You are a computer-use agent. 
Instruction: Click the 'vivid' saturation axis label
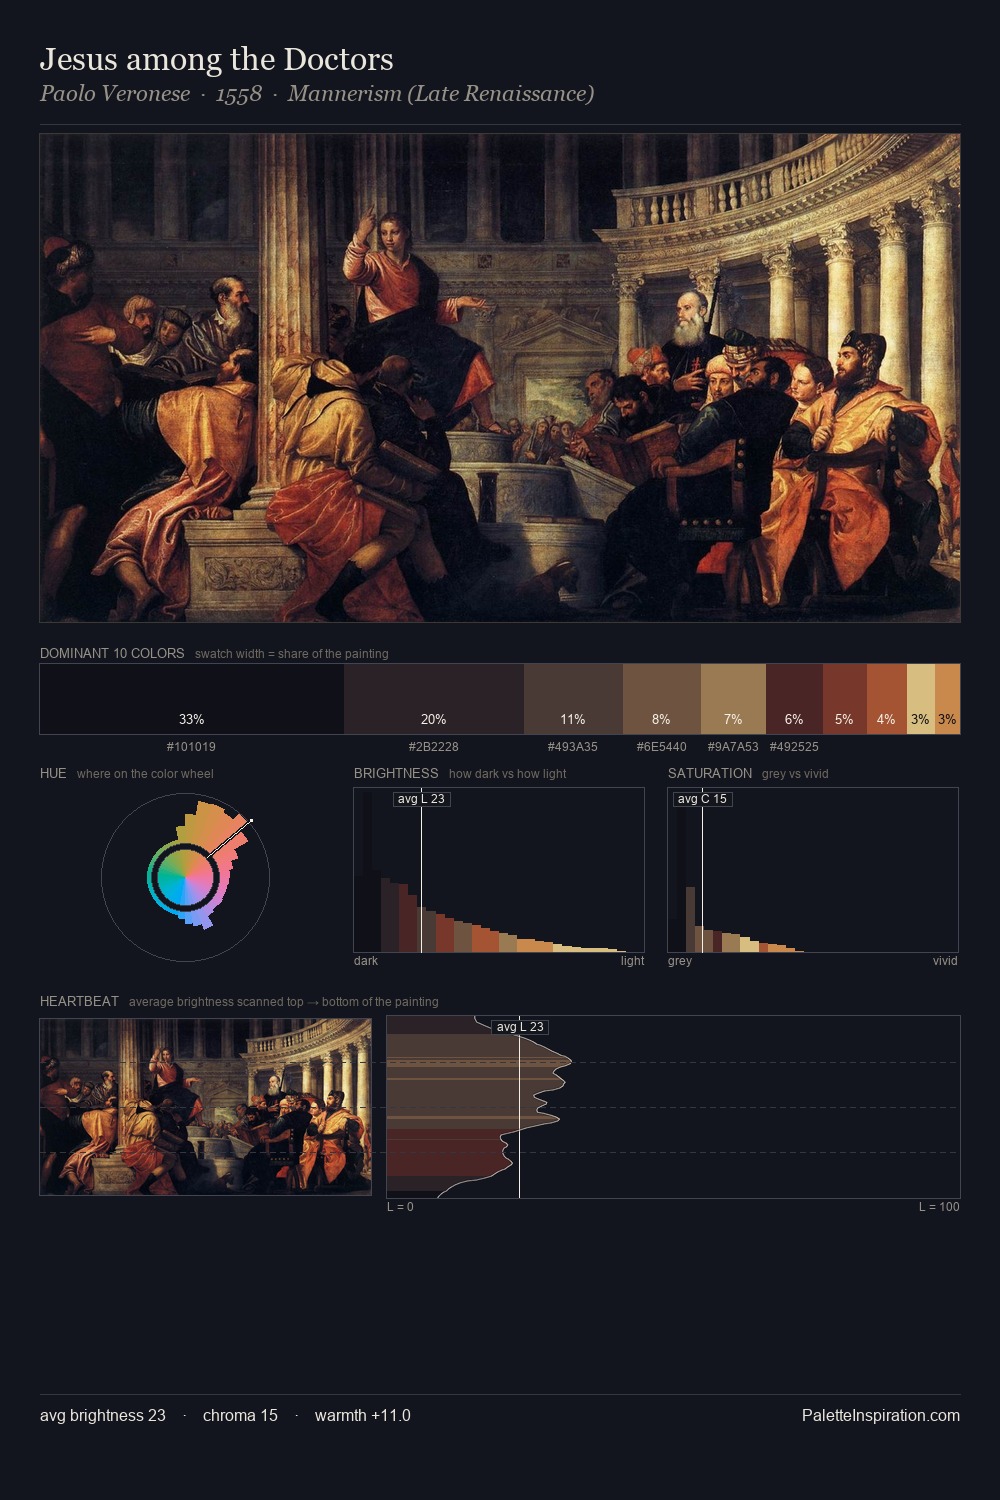(x=945, y=961)
